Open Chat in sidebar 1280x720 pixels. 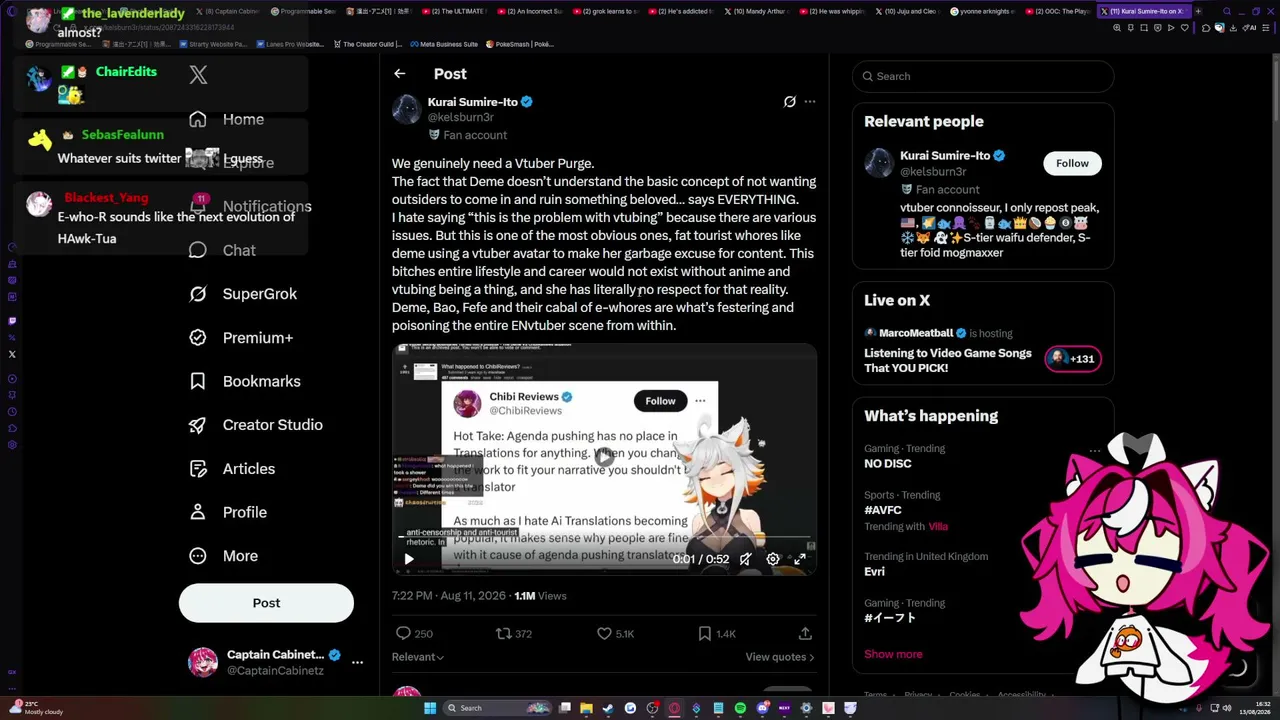pyautogui.click(x=223, y=250)
